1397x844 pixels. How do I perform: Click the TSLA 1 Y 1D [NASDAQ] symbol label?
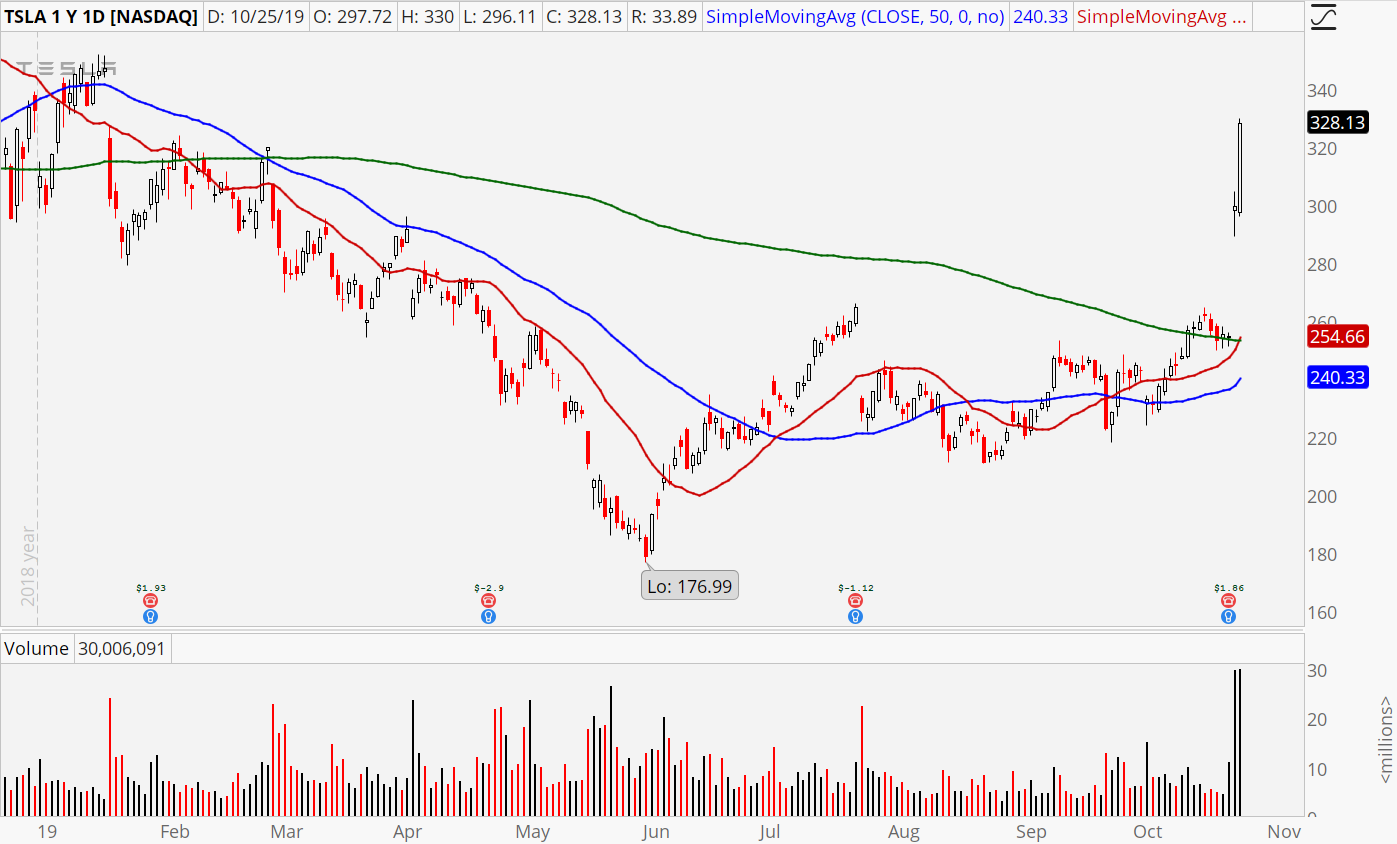tap(101, 16)
